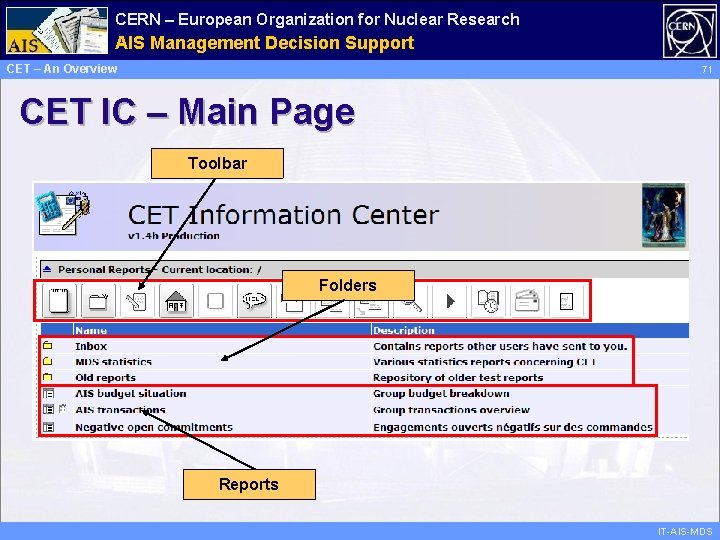The image size is (720, 540).
Task: Click the 'Group transactions overview' description
Action: (451, 410)
